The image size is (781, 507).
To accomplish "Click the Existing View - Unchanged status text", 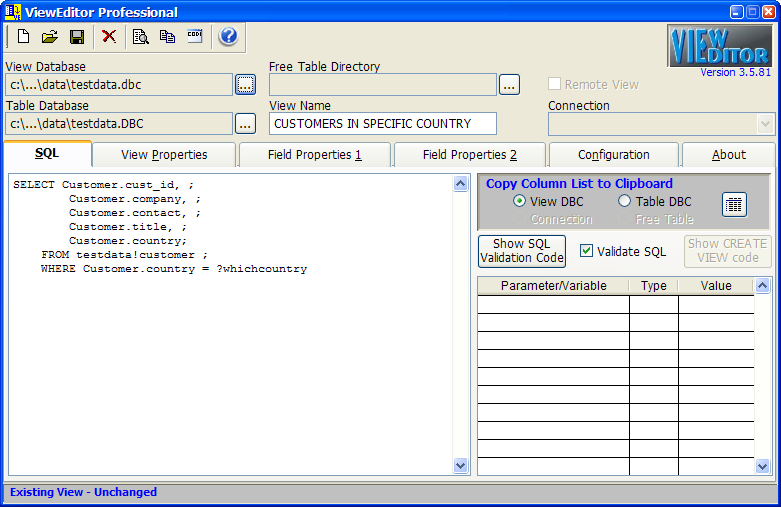I will (x=83, y=492).
